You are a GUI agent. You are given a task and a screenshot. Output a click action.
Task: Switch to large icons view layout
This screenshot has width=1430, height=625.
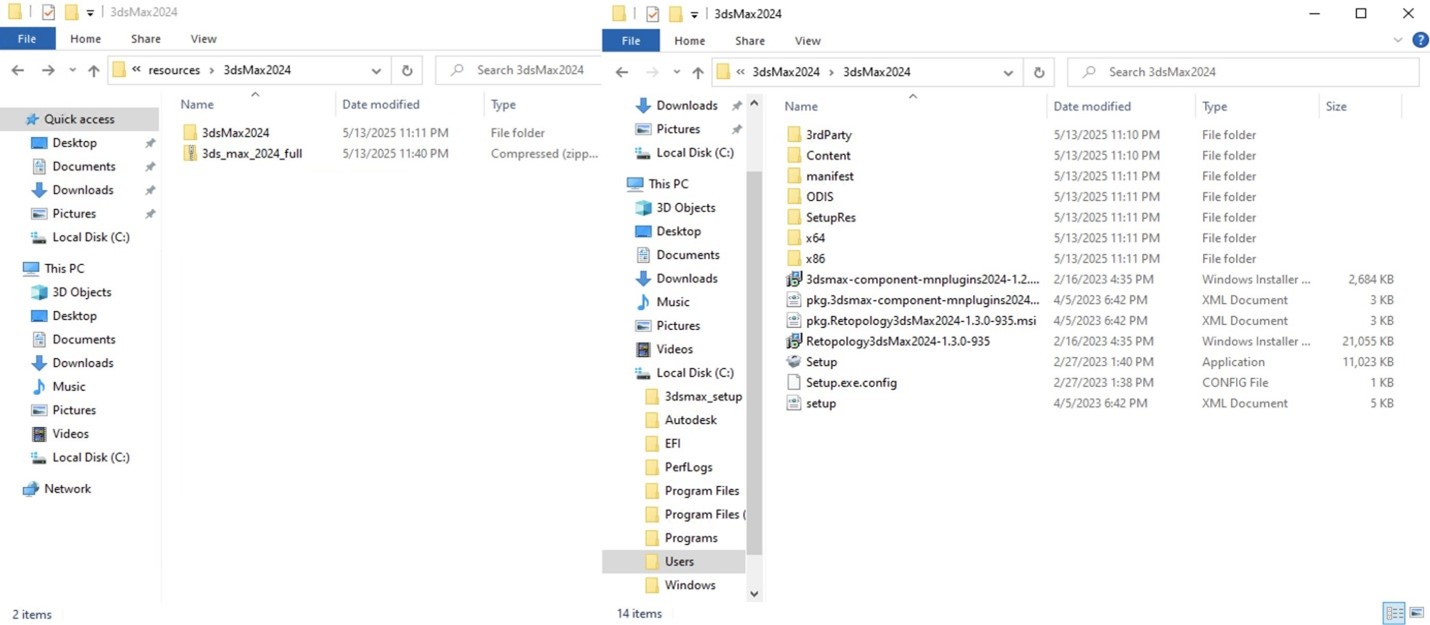pos(1415,613)
